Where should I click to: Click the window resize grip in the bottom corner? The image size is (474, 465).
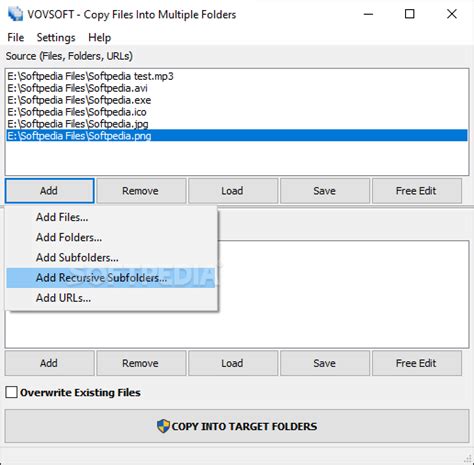[x=468, y=459]
